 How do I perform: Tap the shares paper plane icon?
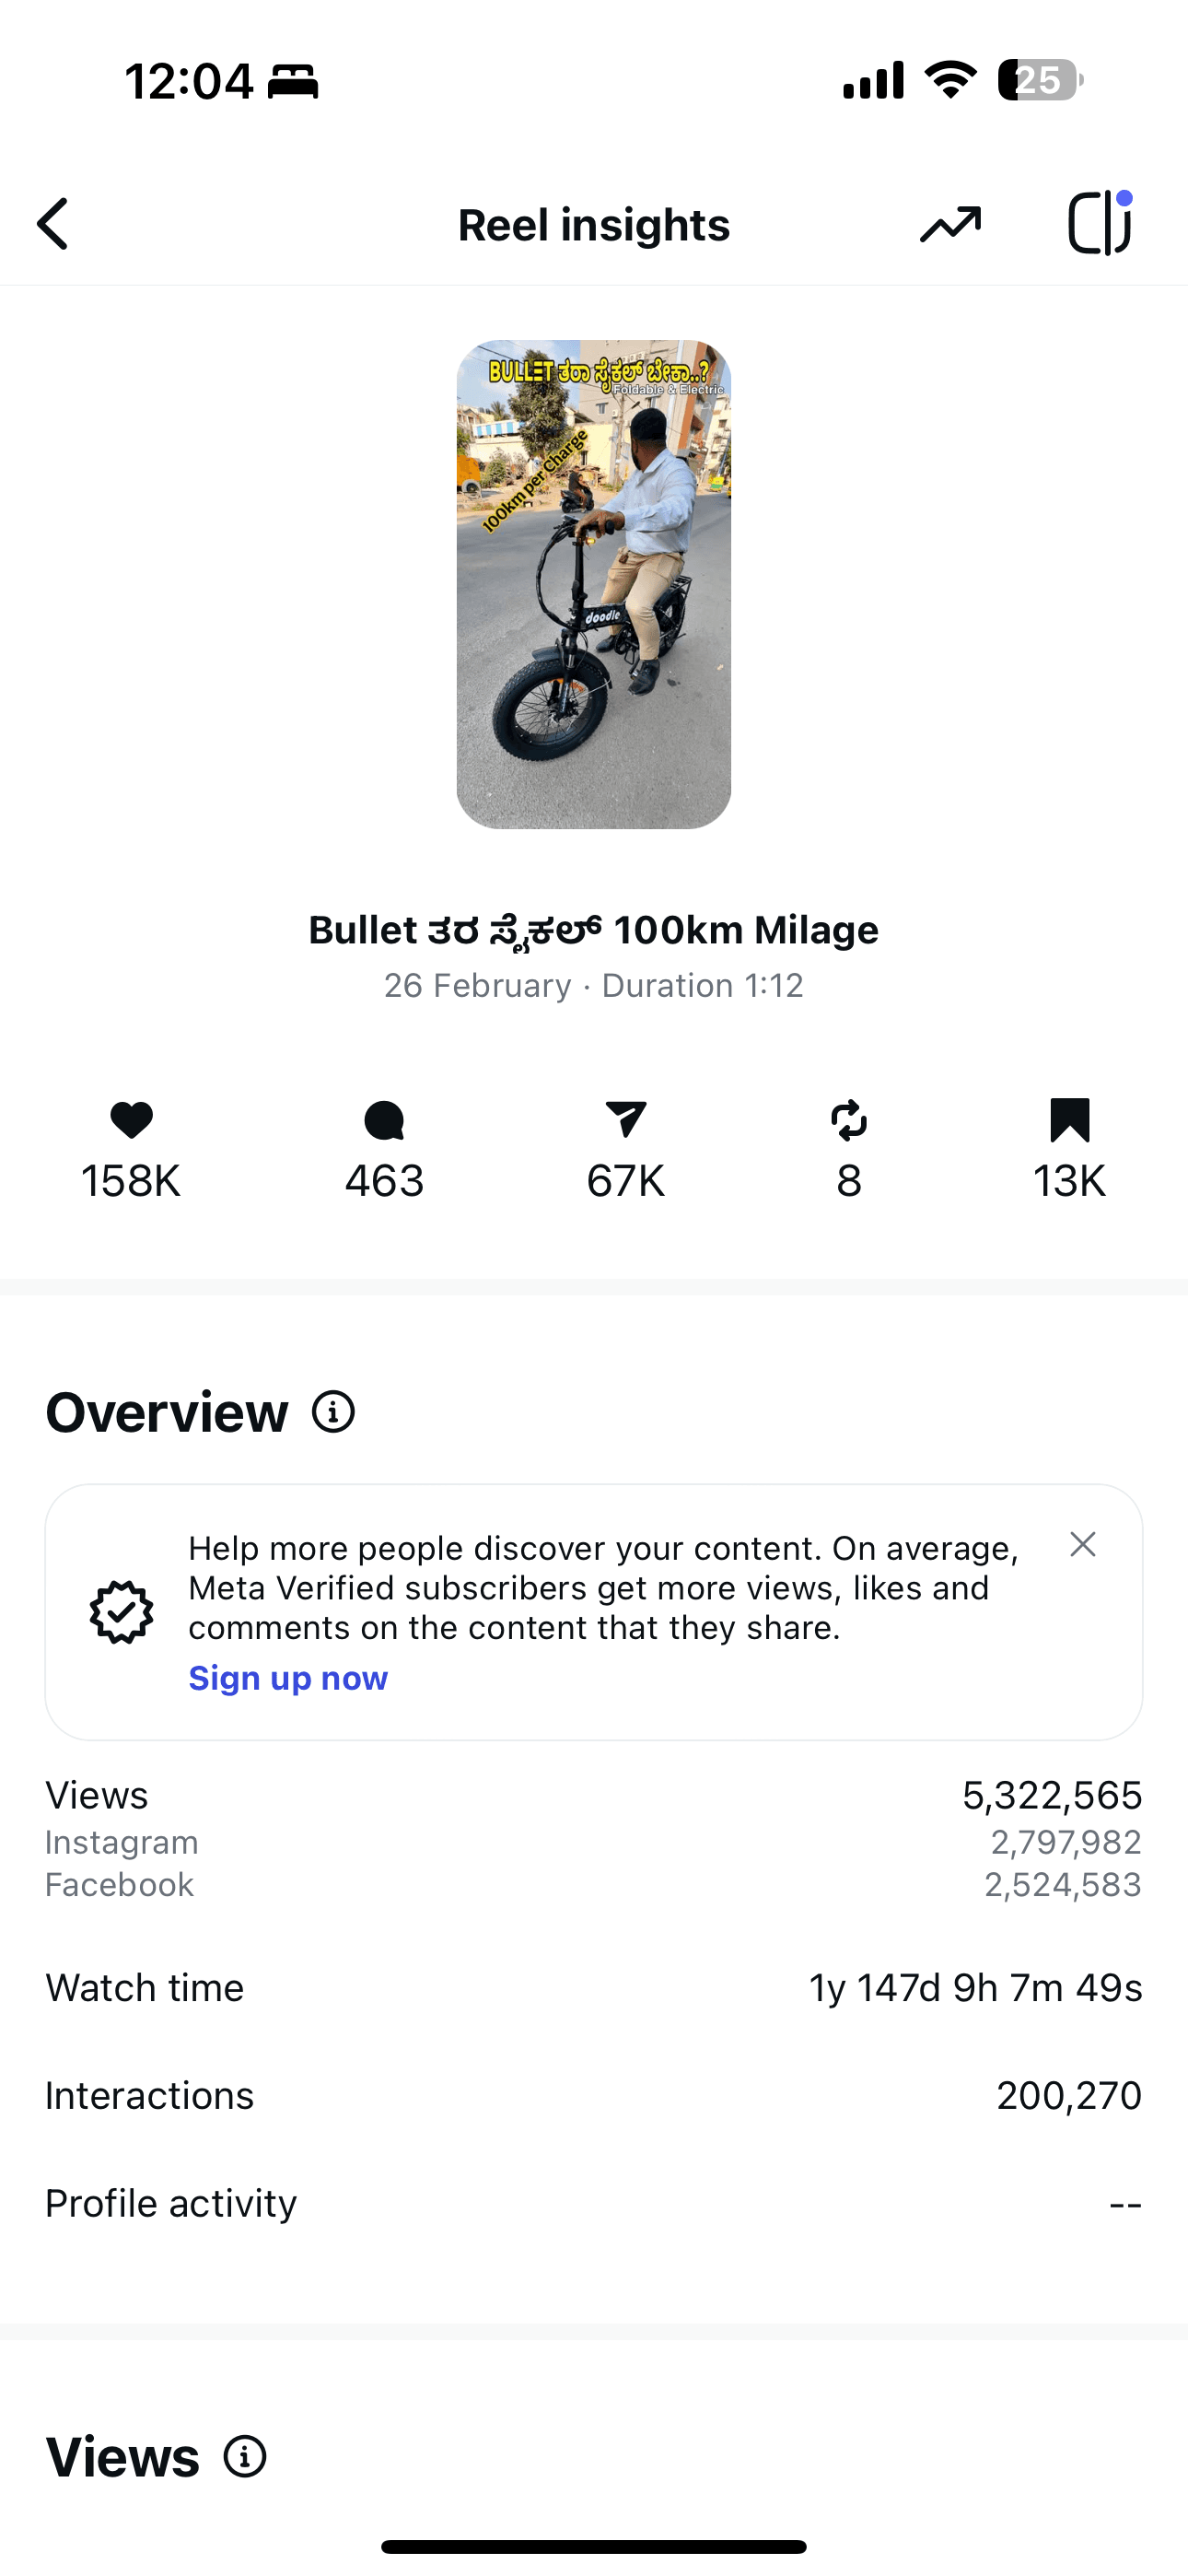[626, 1120]
